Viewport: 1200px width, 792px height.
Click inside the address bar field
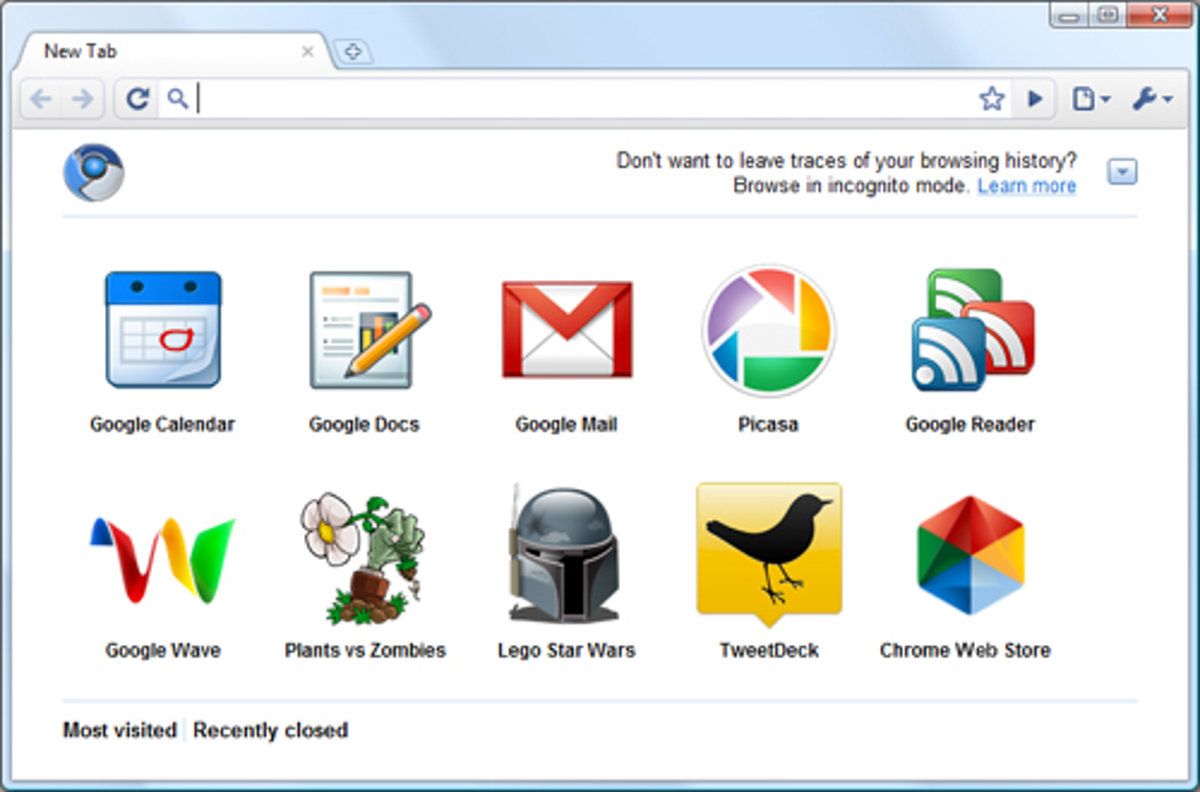click(x=580, y=98)
